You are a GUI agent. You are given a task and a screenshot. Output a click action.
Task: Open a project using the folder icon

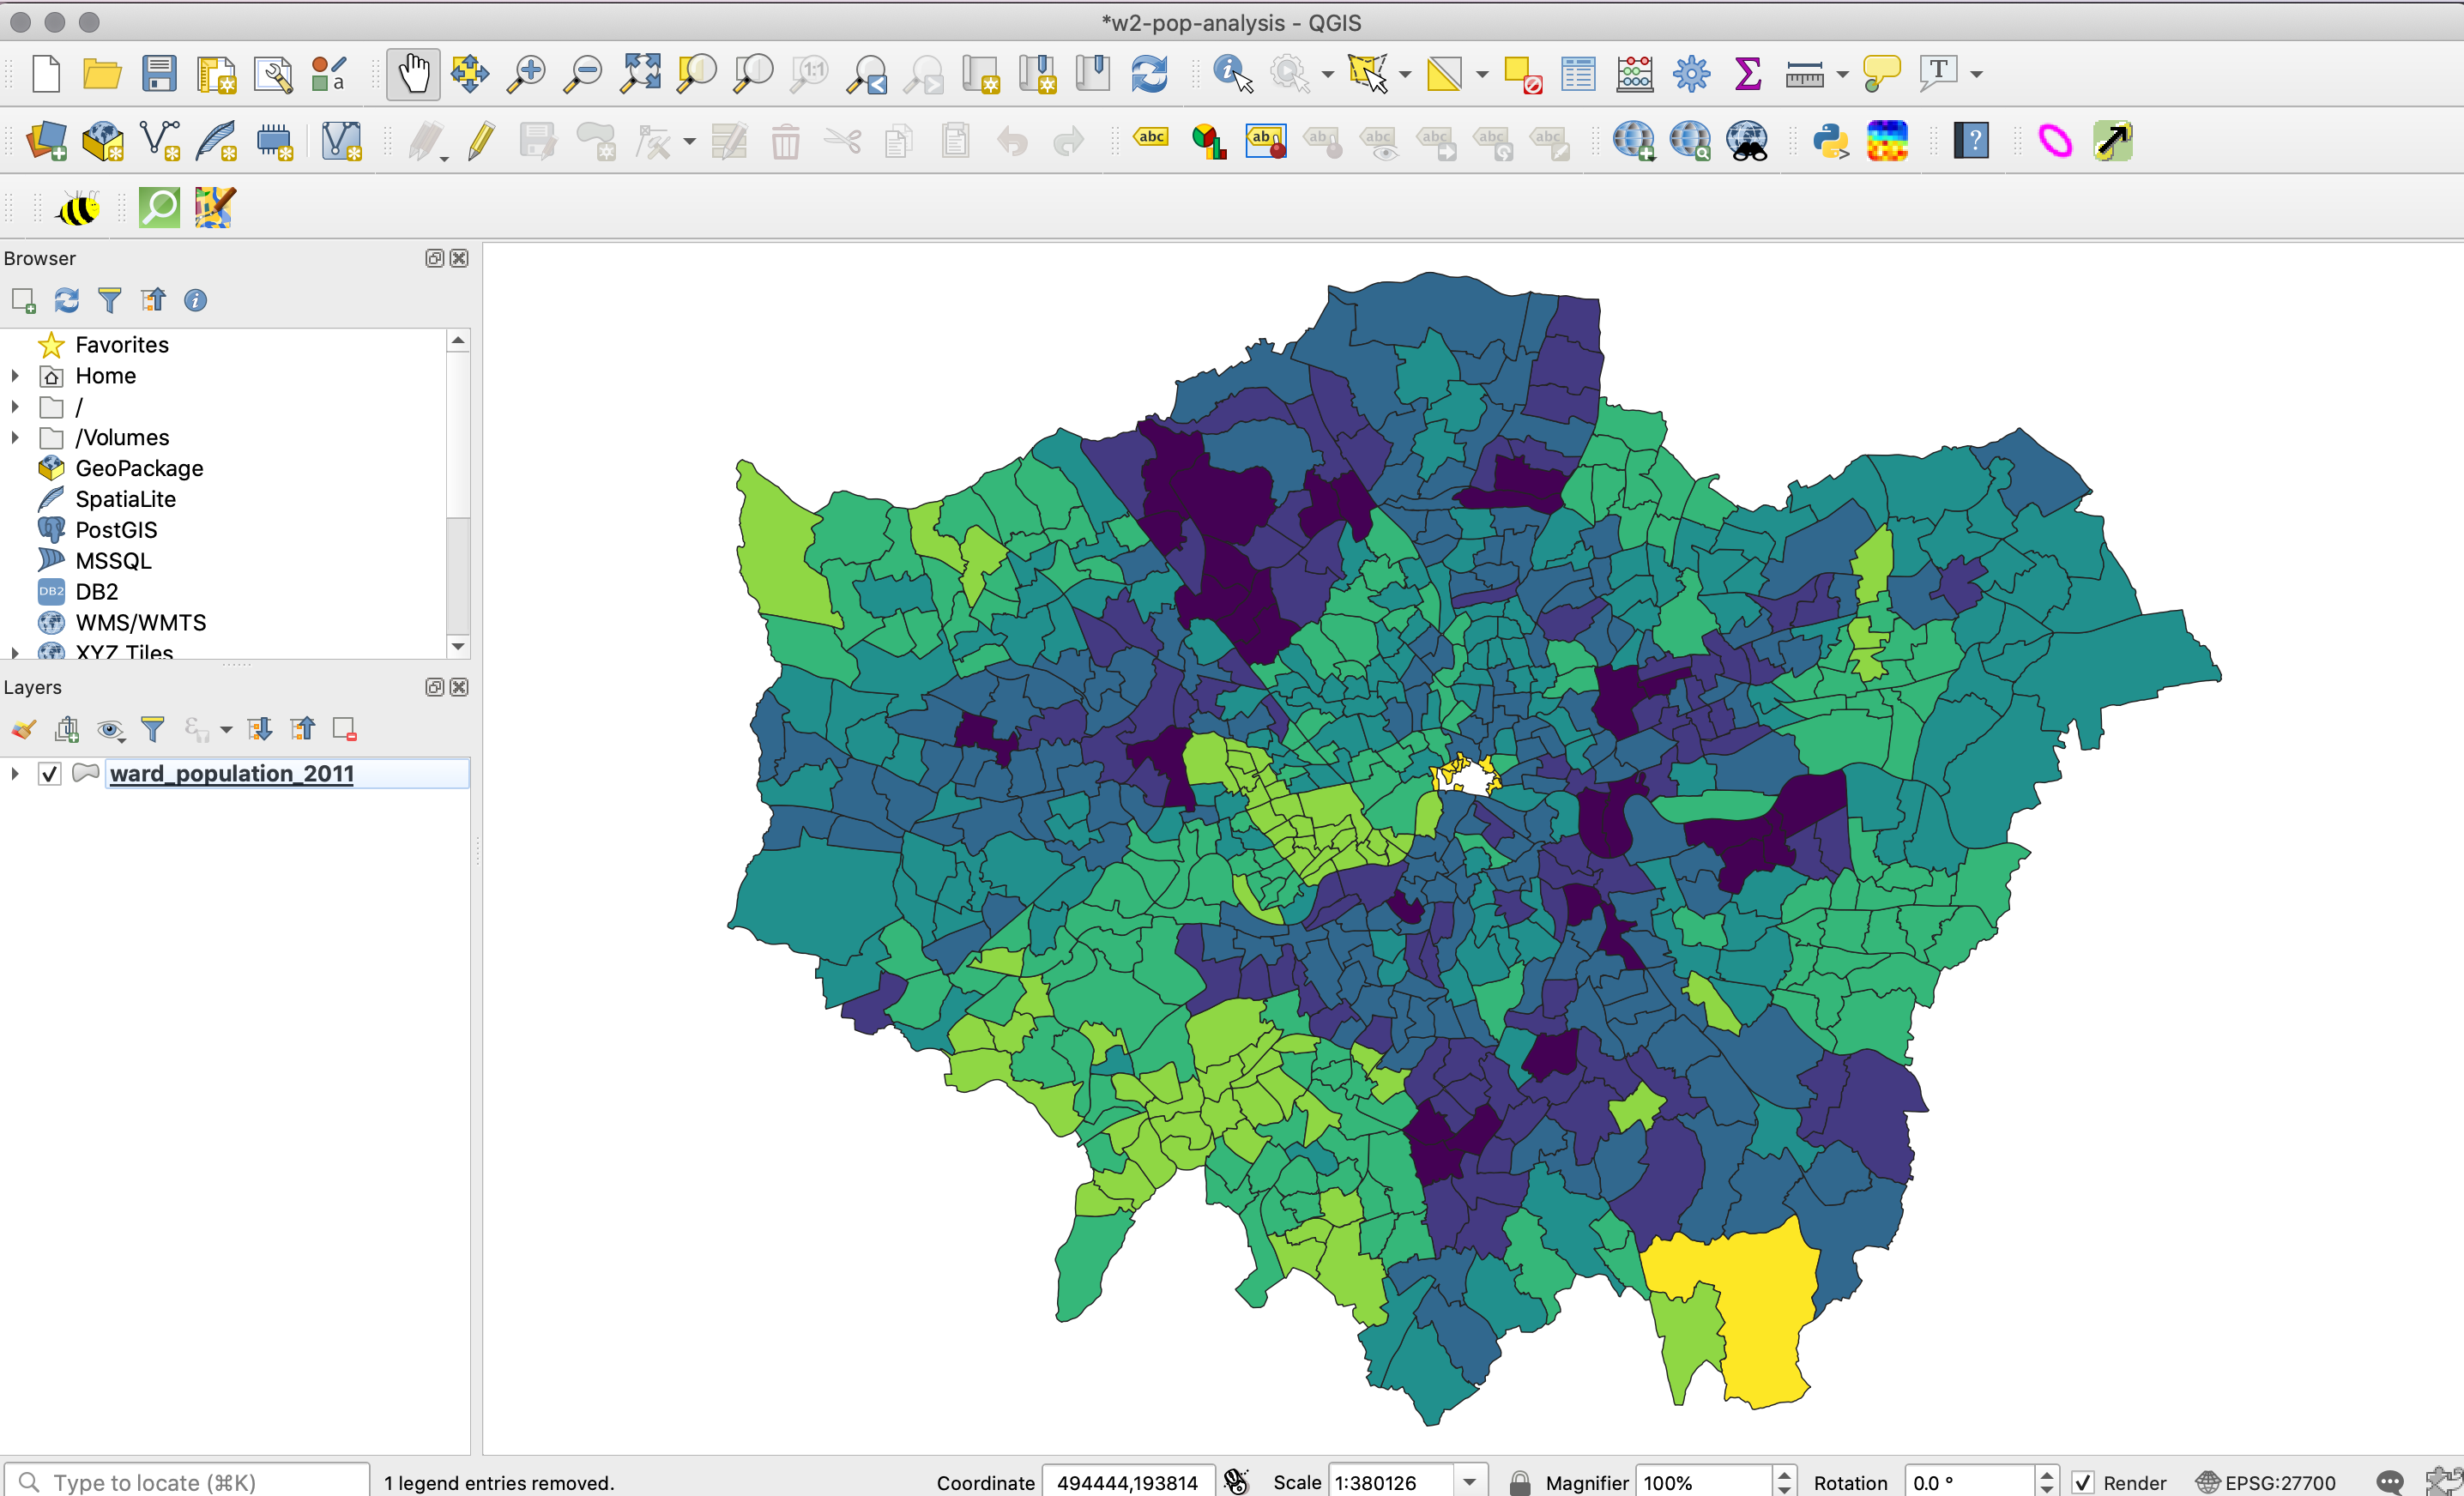click(x=102, y=74)
